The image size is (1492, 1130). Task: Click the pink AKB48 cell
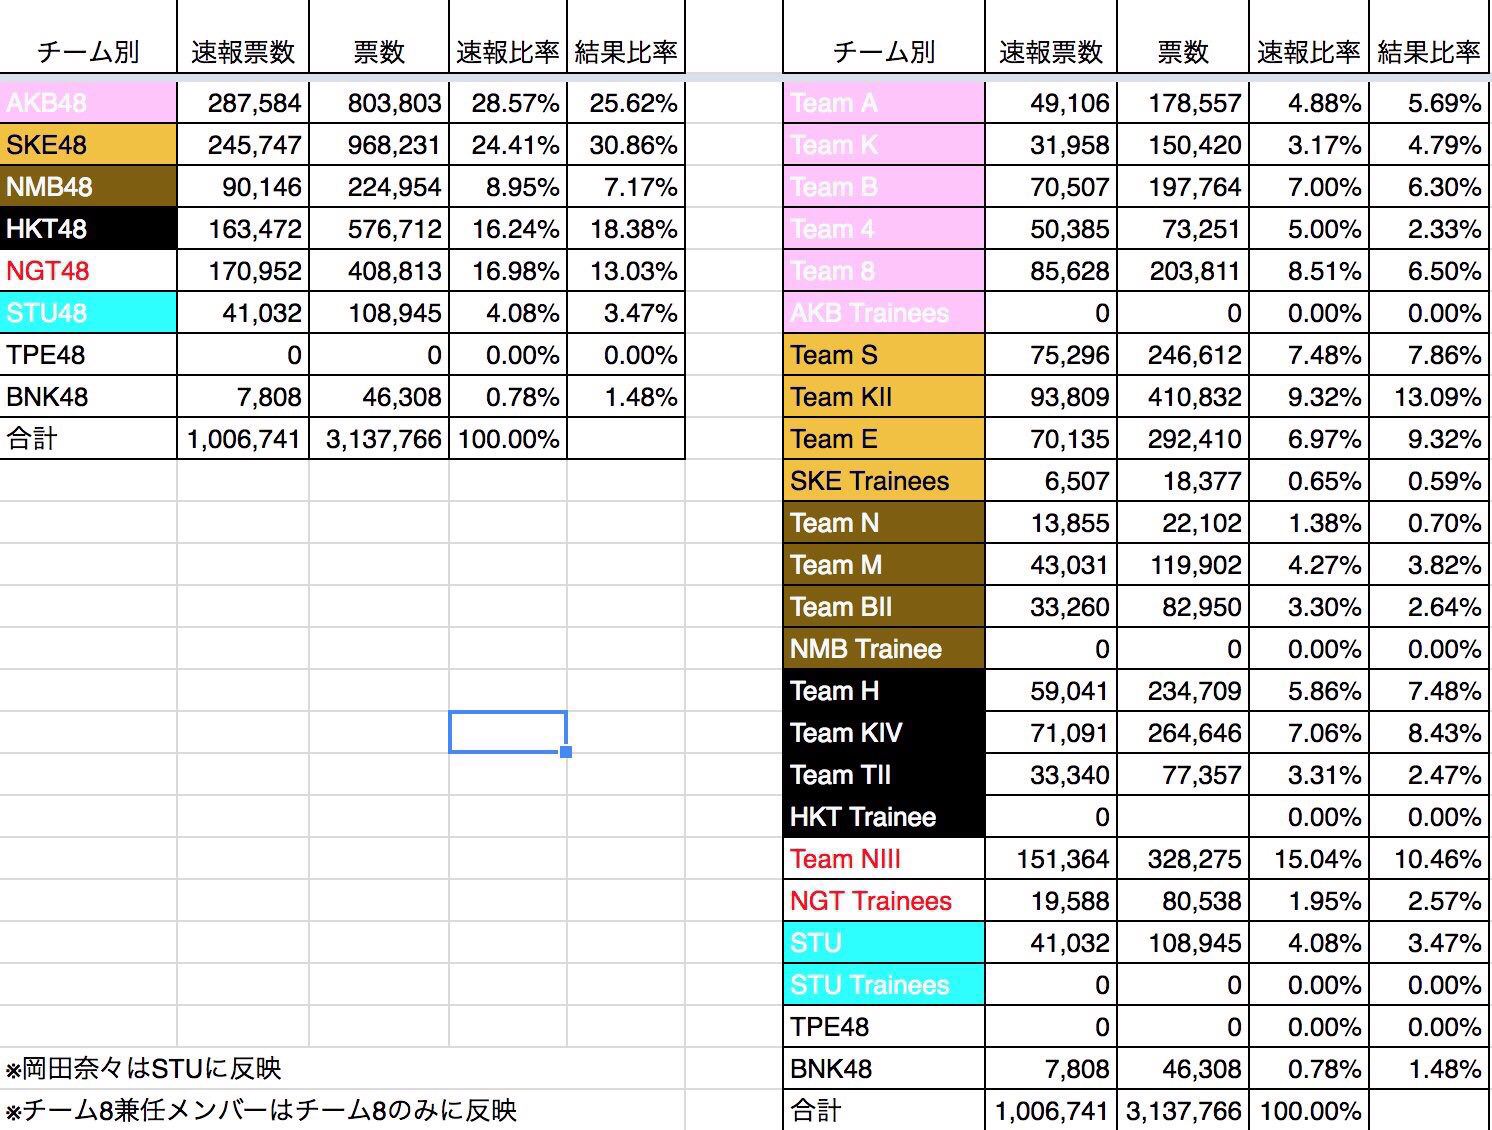[88, 103]
